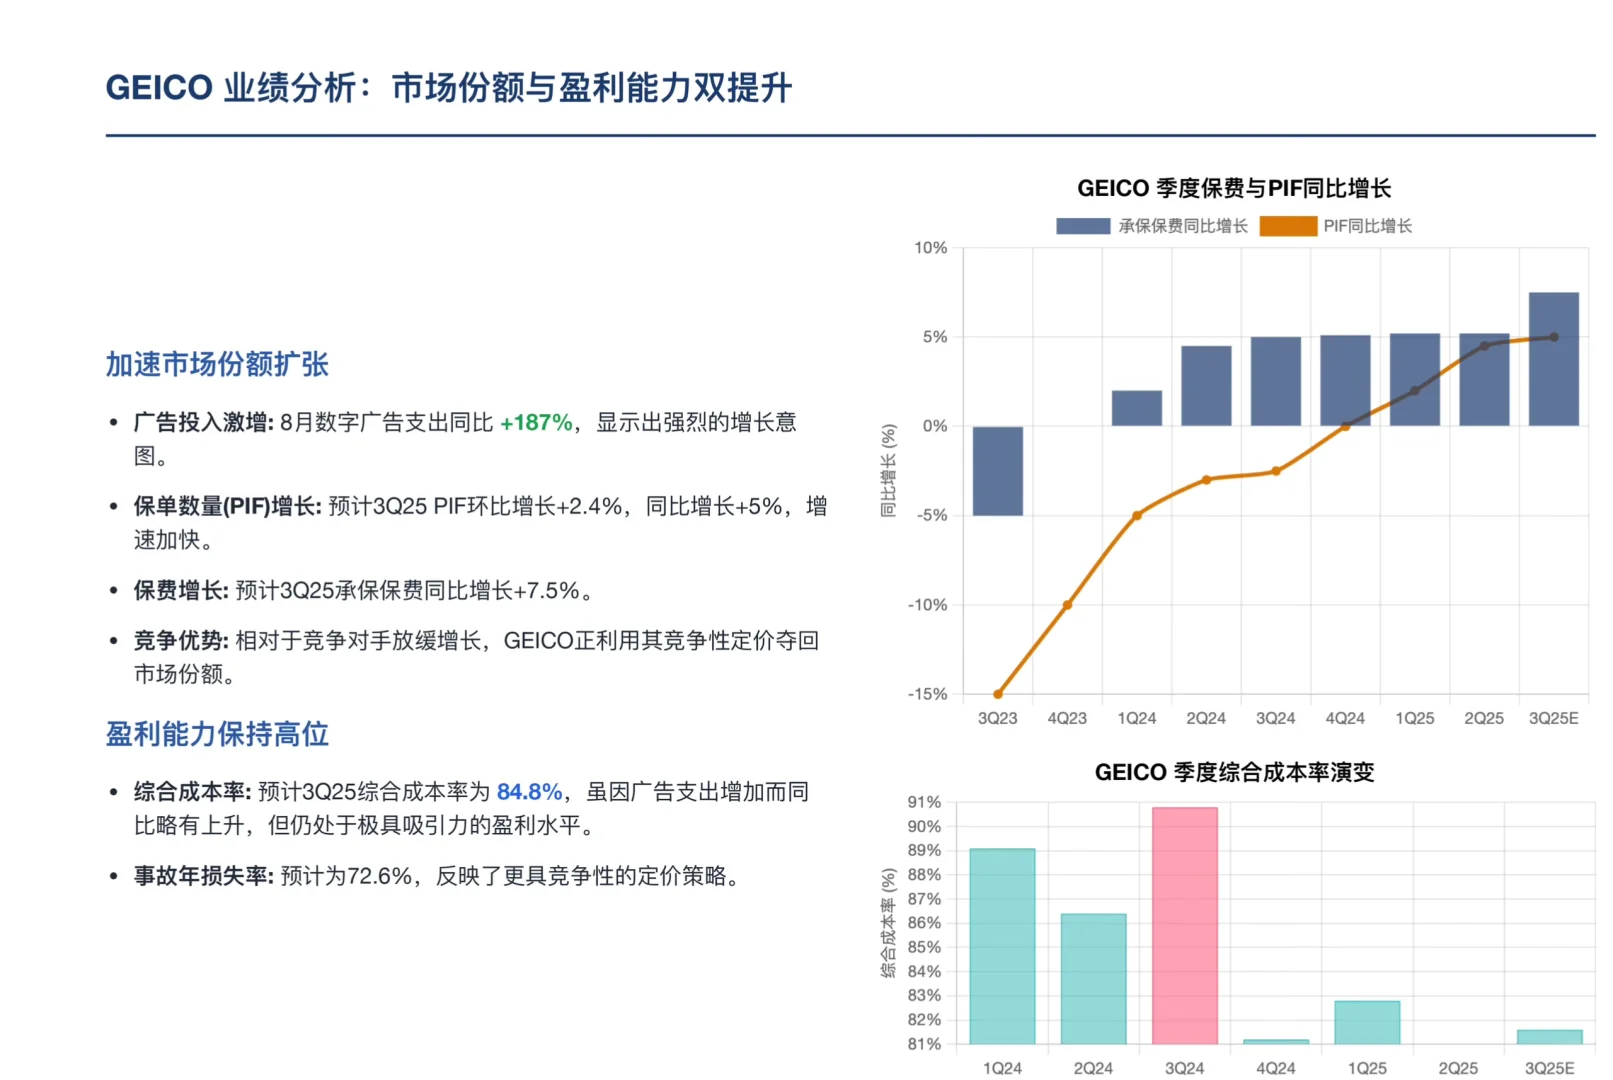Click the 4Q23 x-axis label
1613x1080 pixels.
[1067, 718]
